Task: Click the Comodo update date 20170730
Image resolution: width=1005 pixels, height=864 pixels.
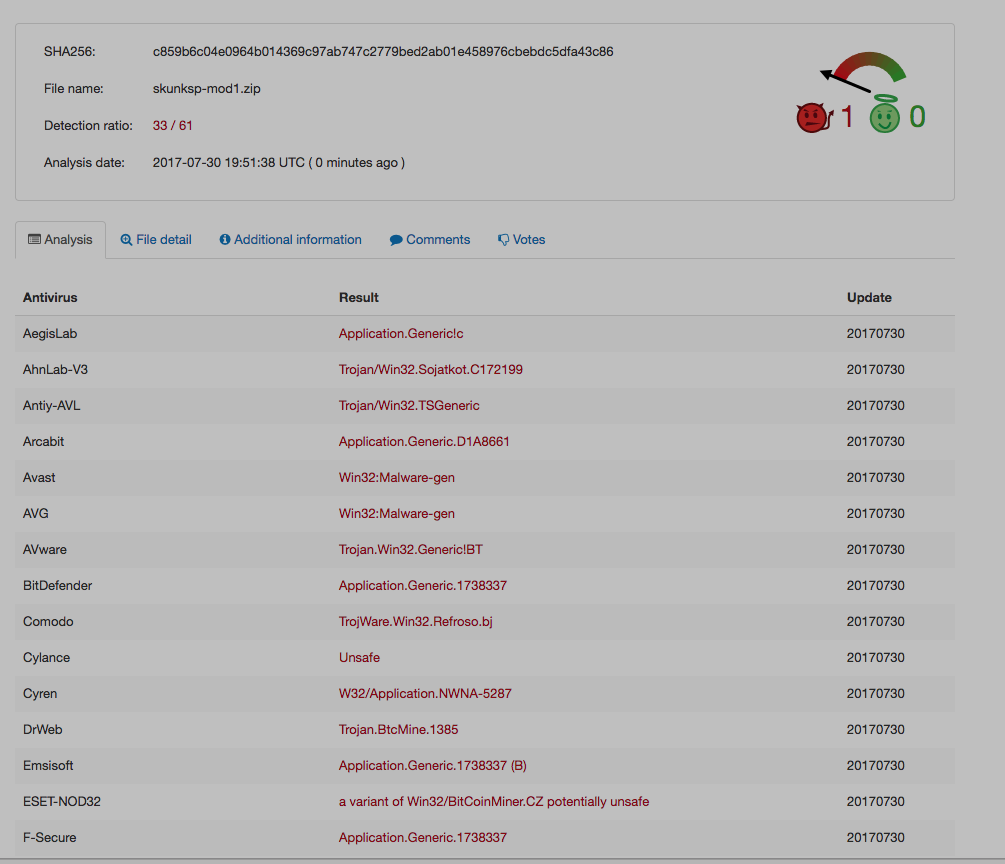Action: (876, 622)
